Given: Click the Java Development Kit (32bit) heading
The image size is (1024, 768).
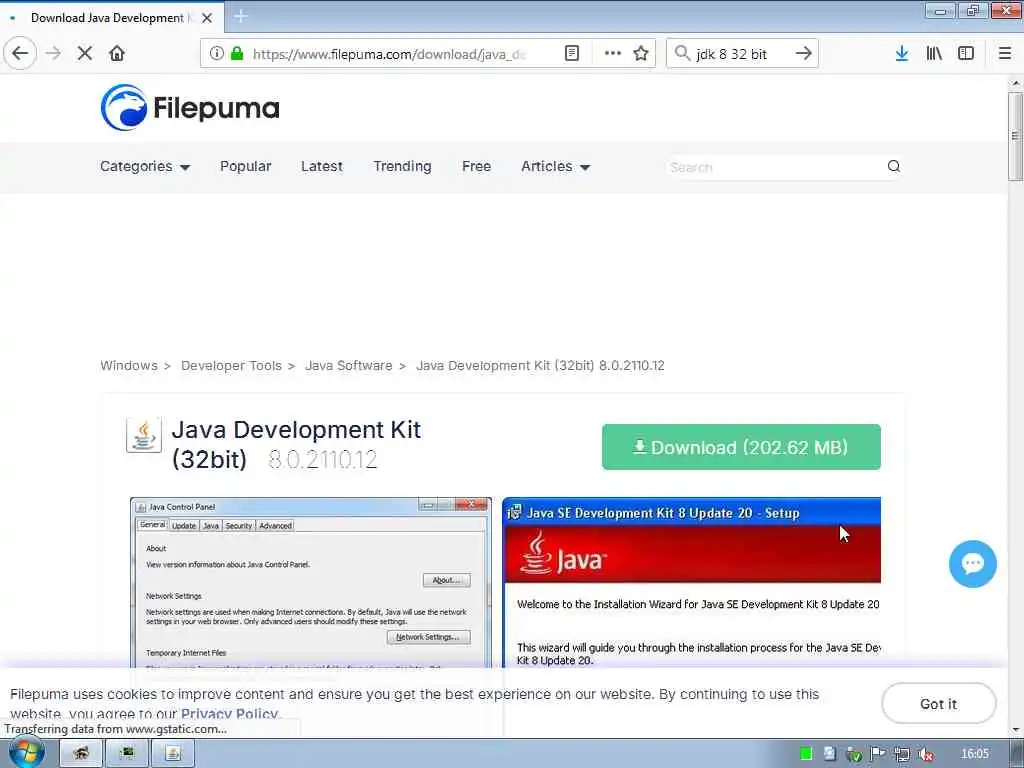Looking at the screenshot, I should pos(296,444).
